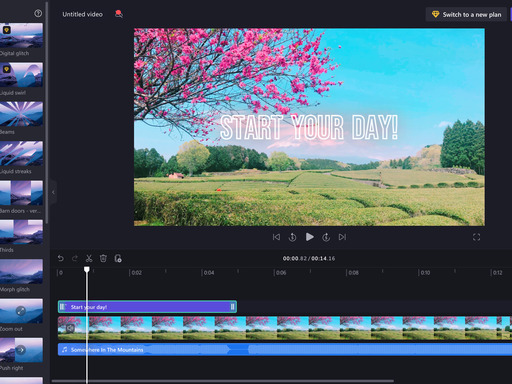
Task: Play the video preview
Action: 309,237
